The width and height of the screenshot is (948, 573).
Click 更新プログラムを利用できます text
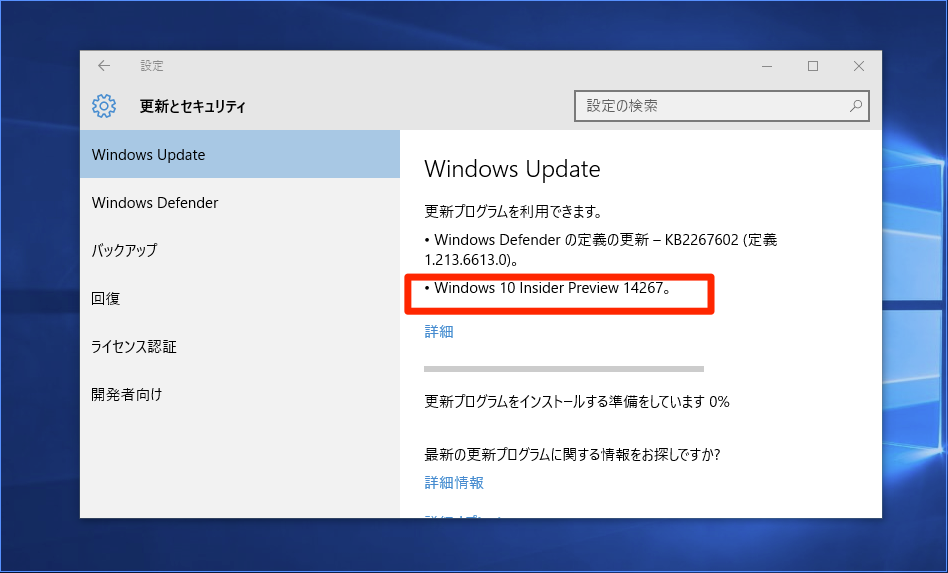click(x=513, y=212)
